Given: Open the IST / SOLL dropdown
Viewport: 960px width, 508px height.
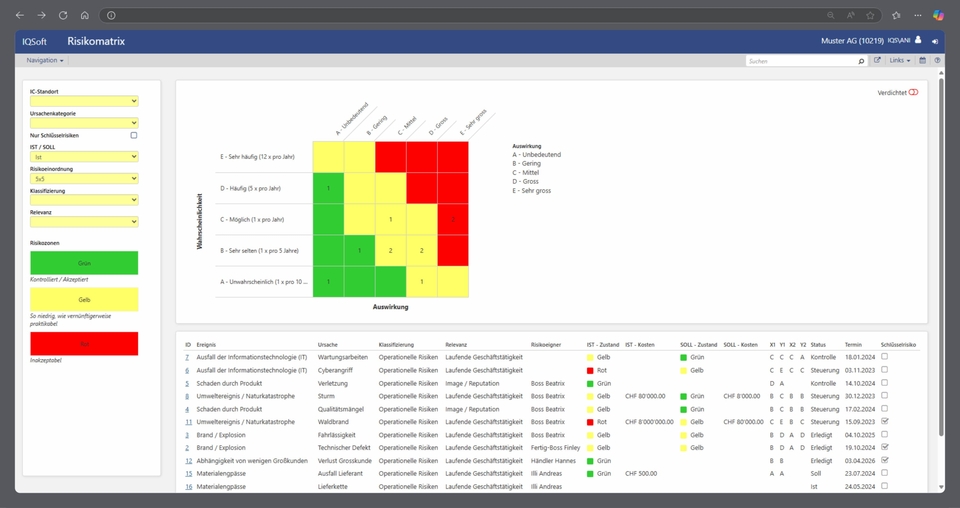Looking at the screenshot, I should [84, 157].
